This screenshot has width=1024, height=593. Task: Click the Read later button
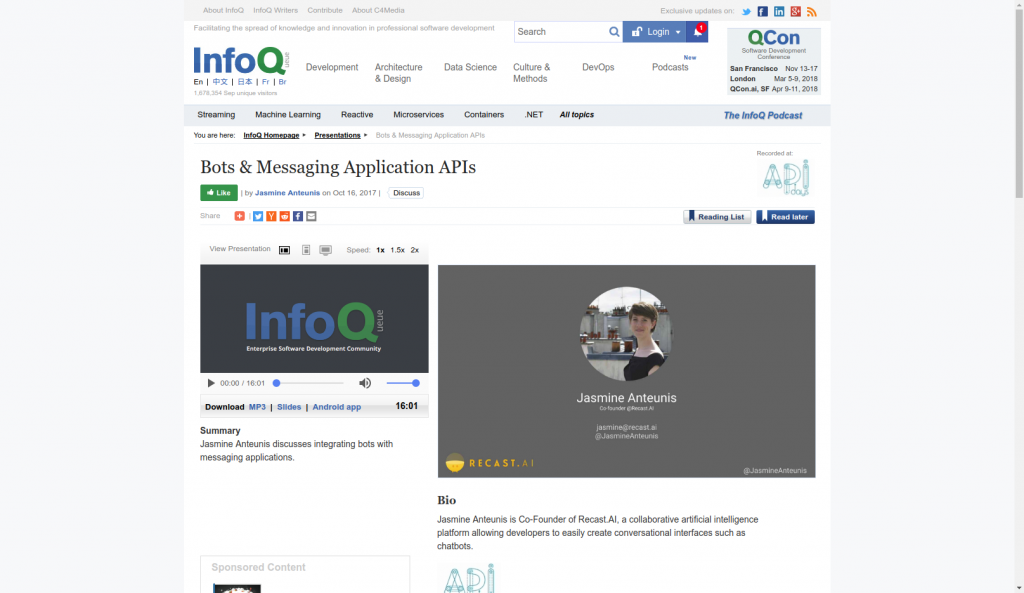pyautogui.click(x=785, y=217)
